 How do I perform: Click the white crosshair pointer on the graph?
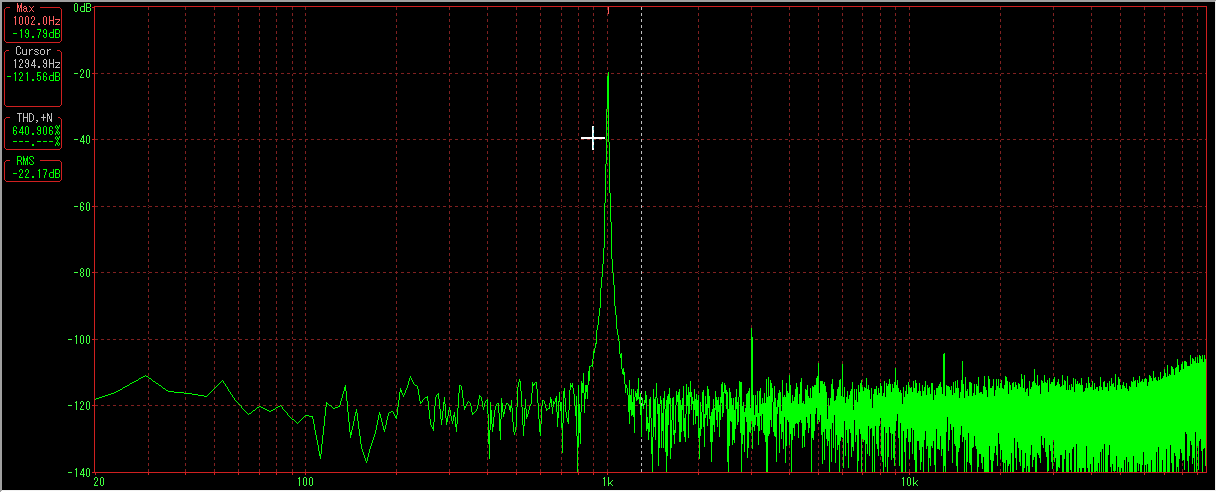(x=593, y=138)
